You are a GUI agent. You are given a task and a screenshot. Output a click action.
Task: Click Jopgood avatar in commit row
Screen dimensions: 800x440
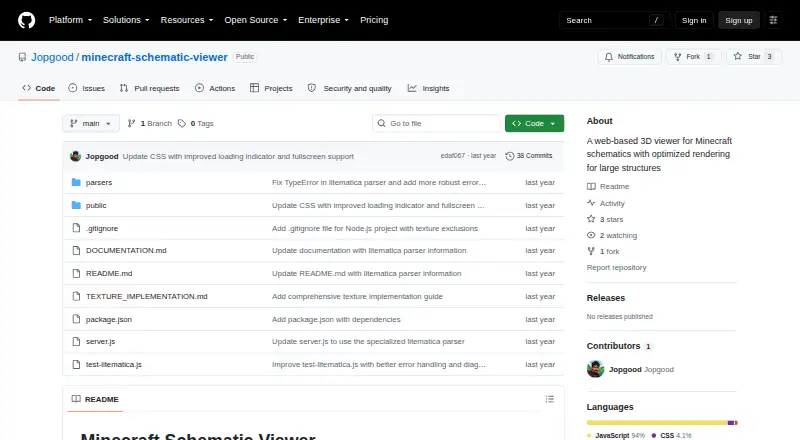coord(76,156)
